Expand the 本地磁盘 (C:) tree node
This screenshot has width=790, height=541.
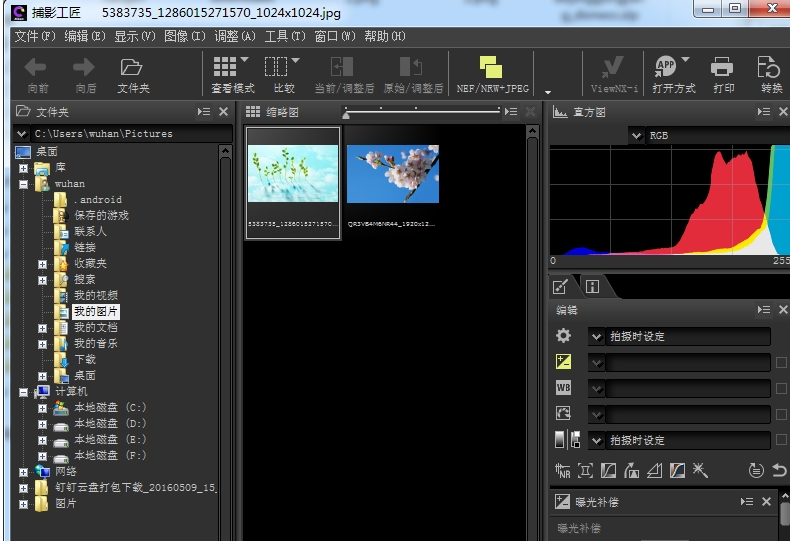pyautogui.click(x=42, y=408)
